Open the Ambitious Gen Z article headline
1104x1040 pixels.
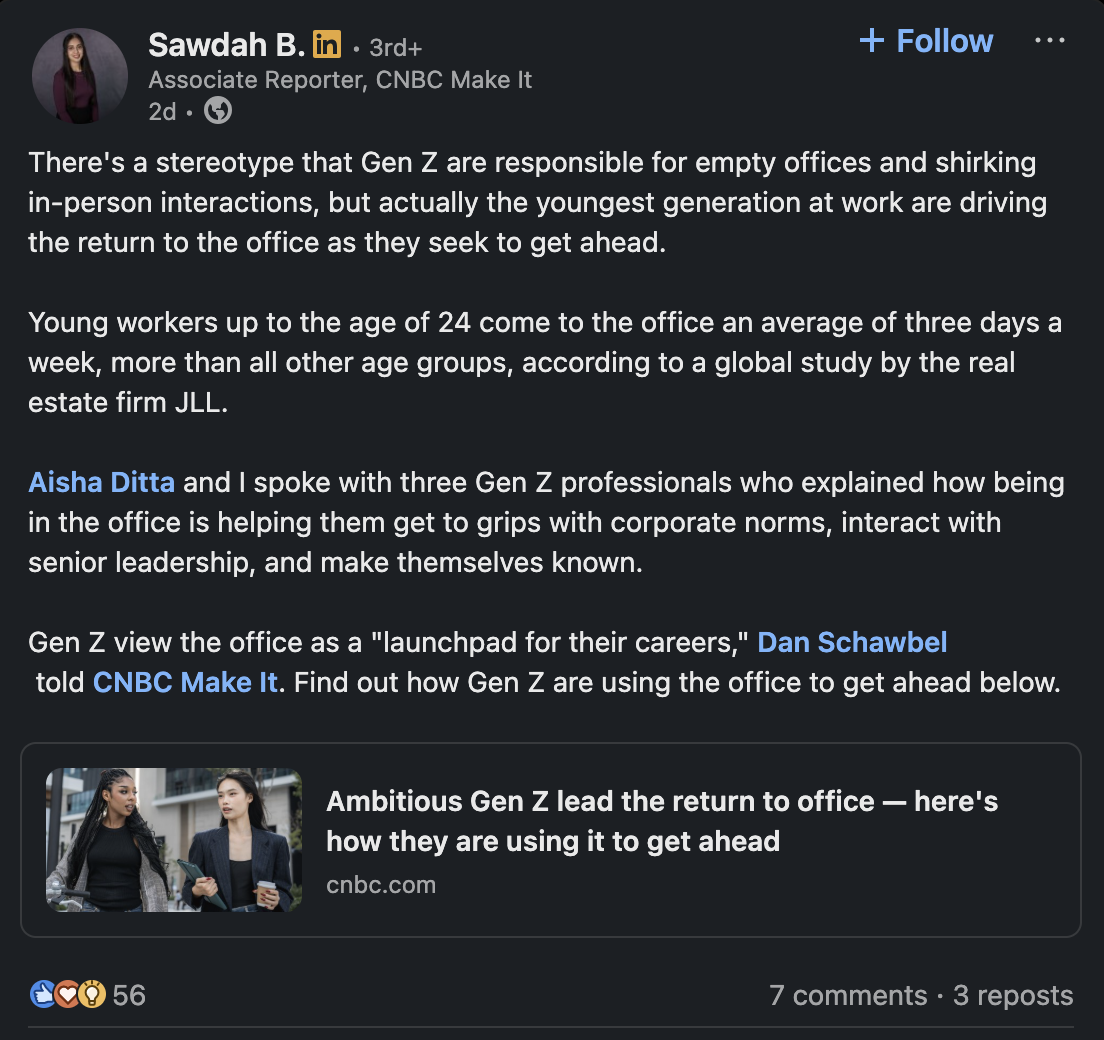661,820
